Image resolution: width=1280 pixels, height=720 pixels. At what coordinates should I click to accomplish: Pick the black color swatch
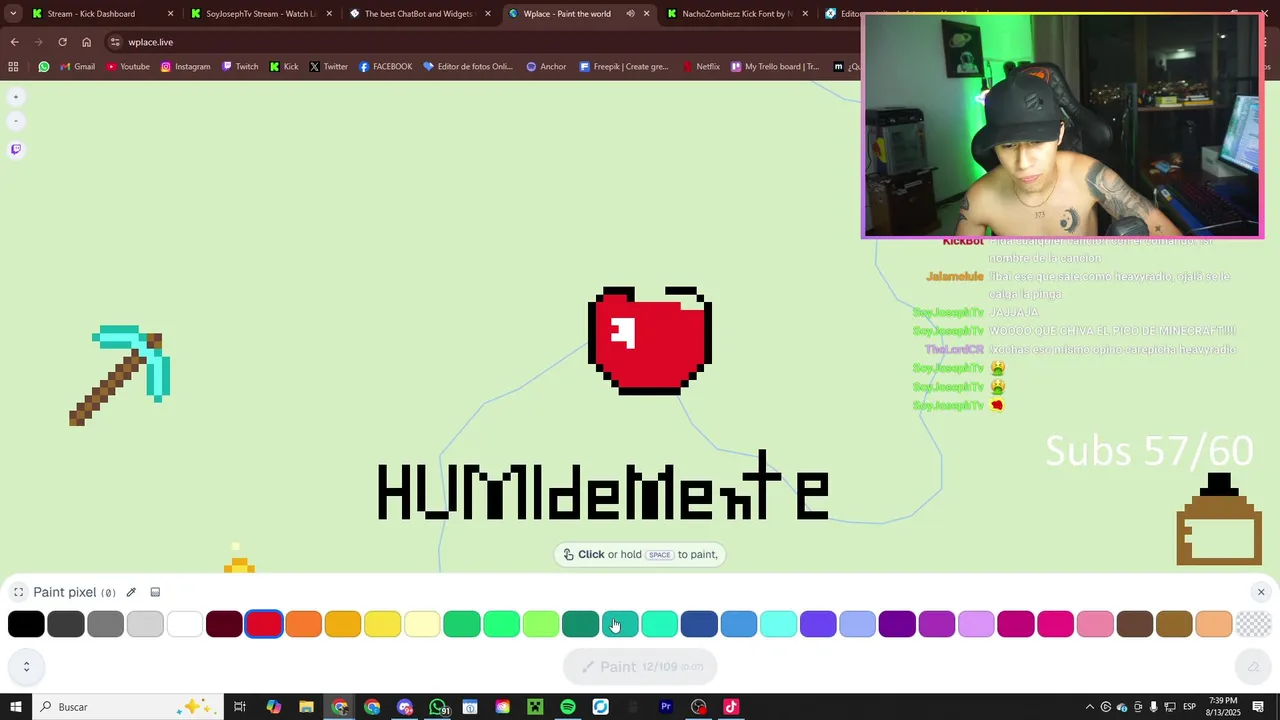(26, 624)
